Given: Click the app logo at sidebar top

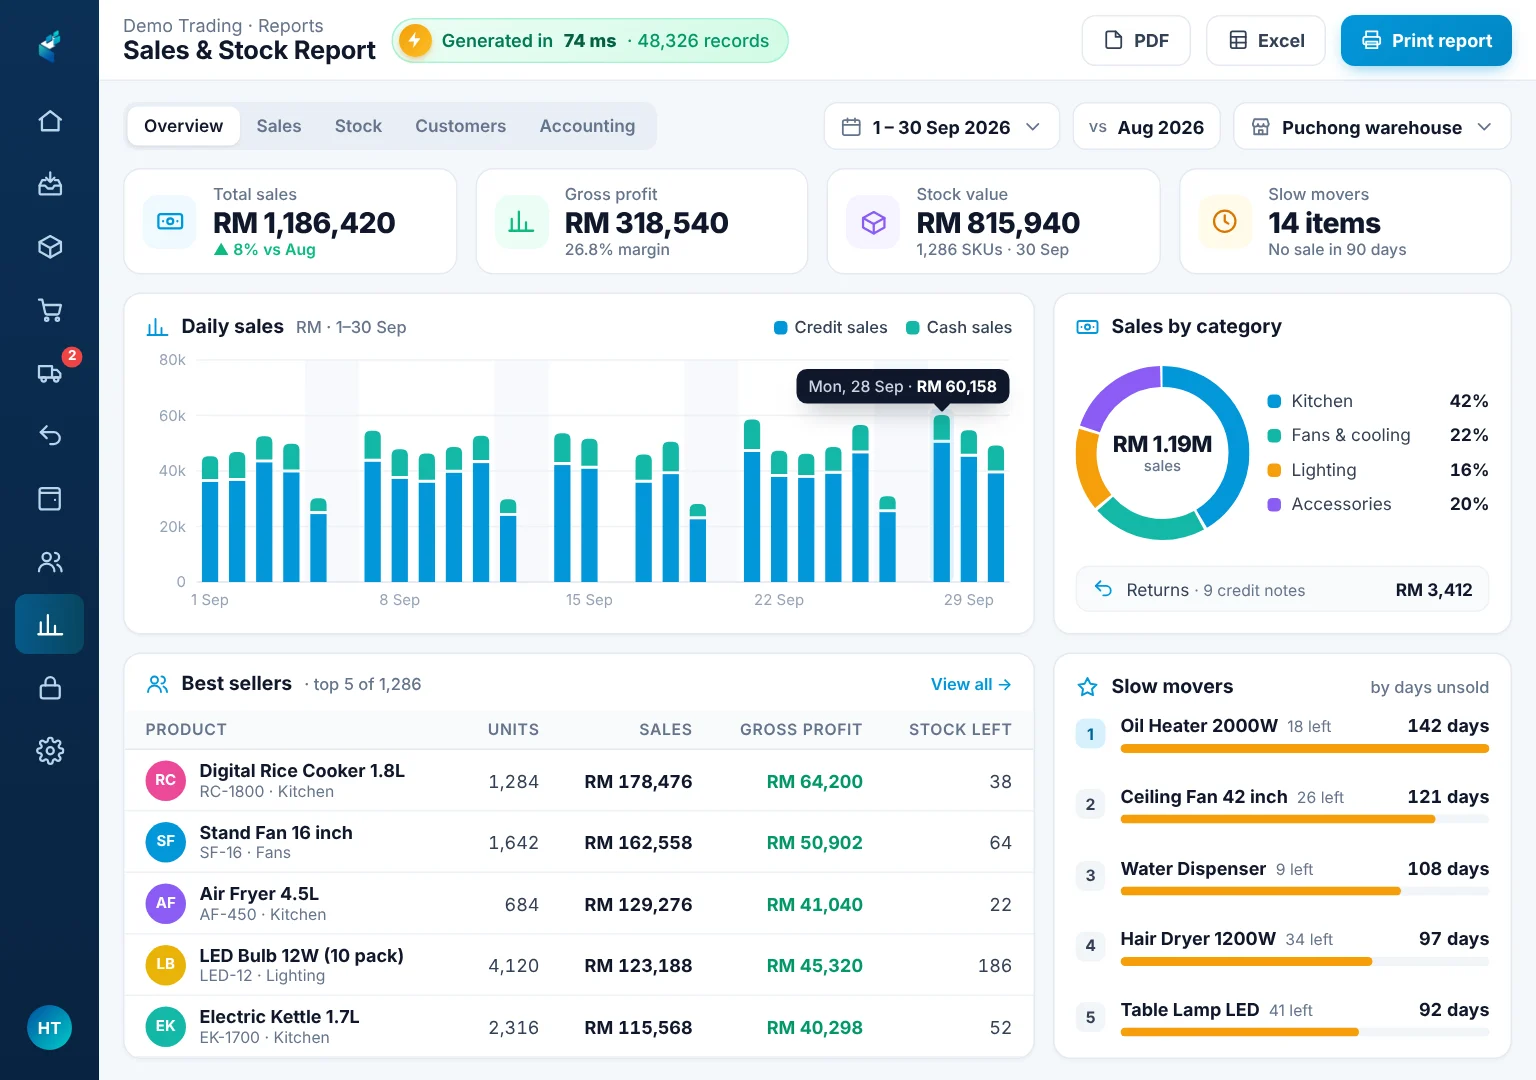Looking at the screenshot, I should (x=50, y=45).
